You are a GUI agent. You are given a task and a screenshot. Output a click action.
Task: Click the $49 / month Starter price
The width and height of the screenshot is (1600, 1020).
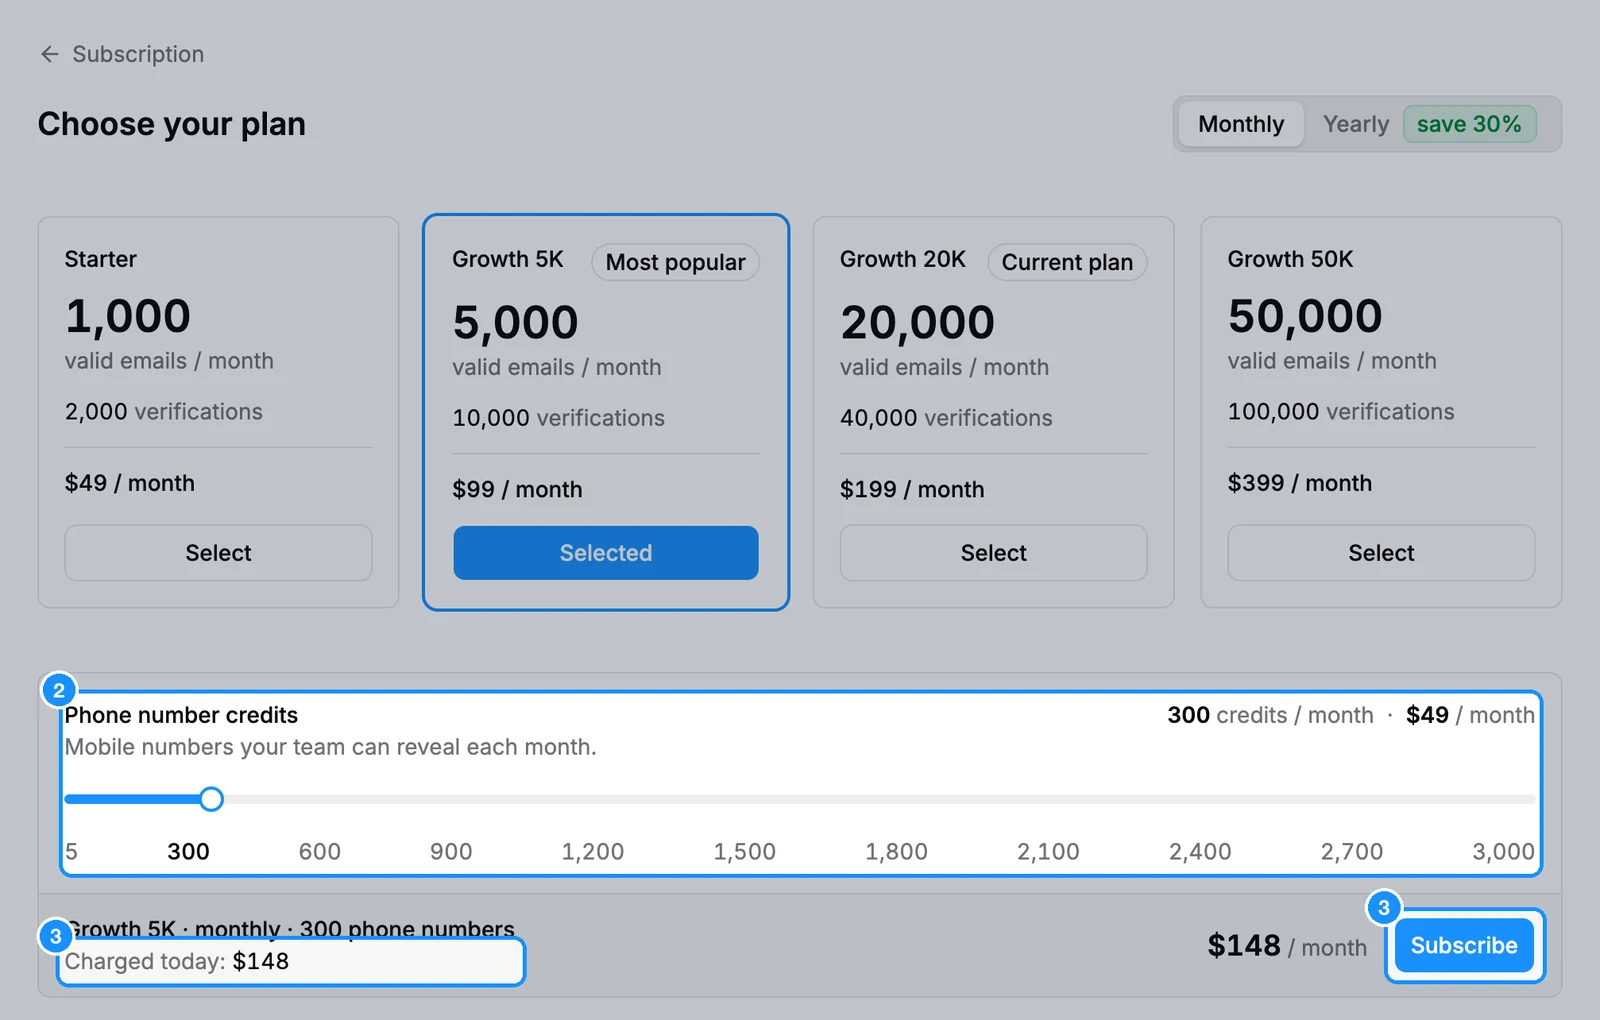click(130, 483)
